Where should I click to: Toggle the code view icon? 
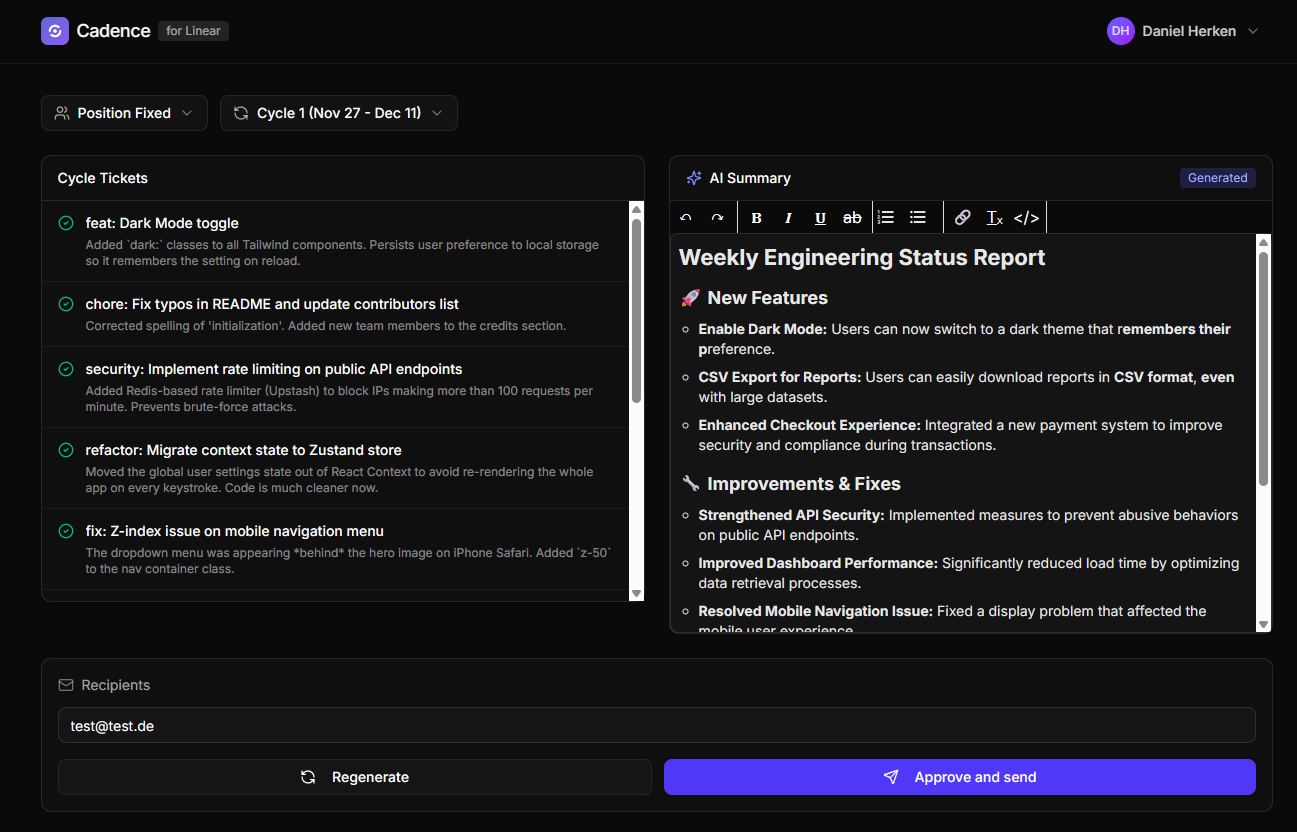click(x=1026, y=218)
